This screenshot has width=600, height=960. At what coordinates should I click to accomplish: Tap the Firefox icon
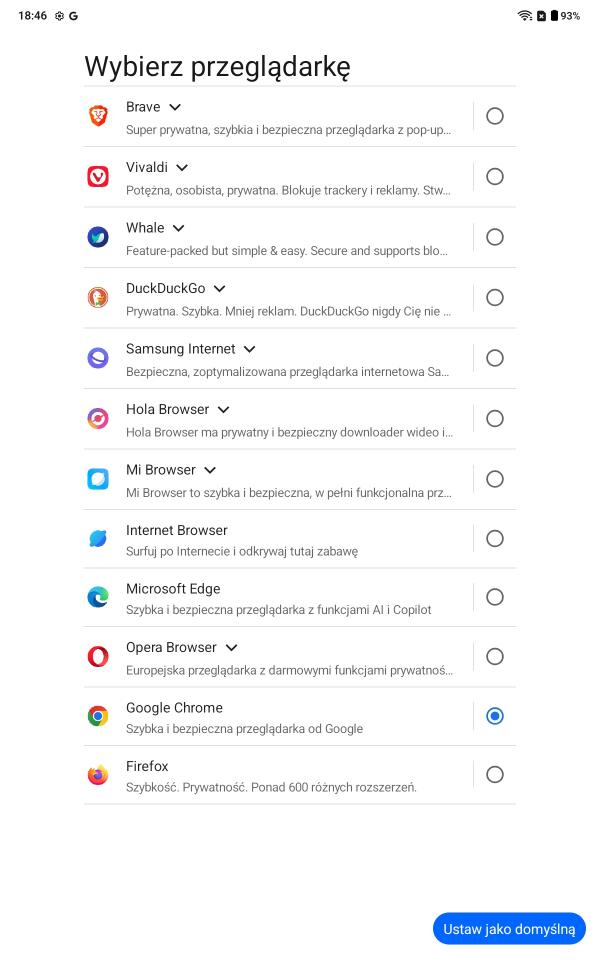[x=98, y=775]
